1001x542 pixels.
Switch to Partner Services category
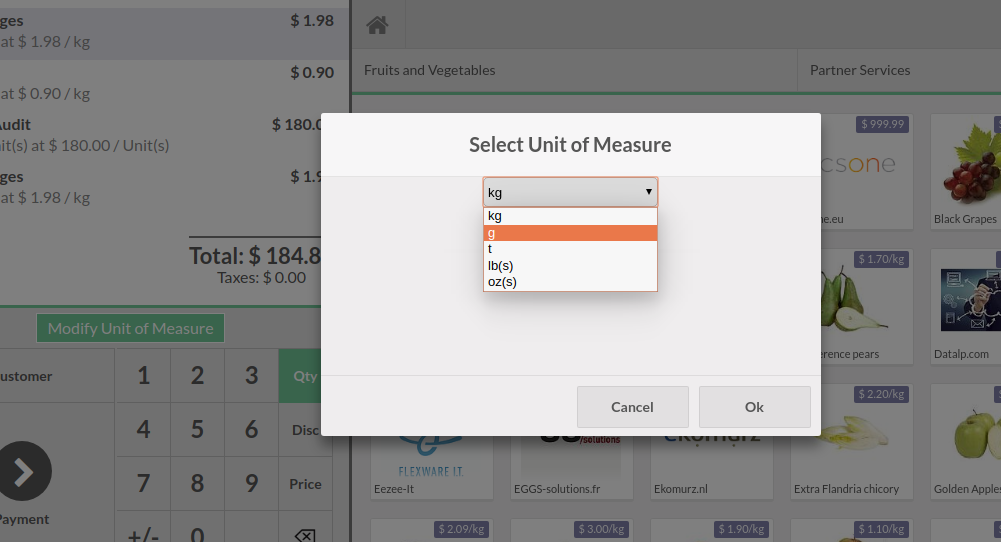click(860, 70)
